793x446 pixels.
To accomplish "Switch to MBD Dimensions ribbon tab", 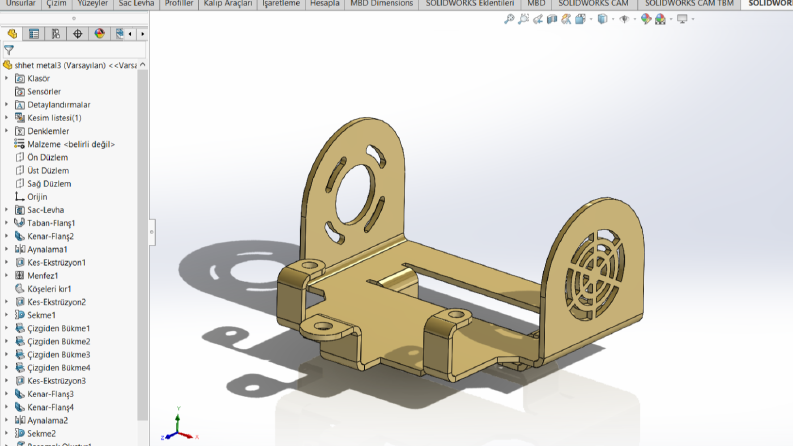I will click(382, 4).
